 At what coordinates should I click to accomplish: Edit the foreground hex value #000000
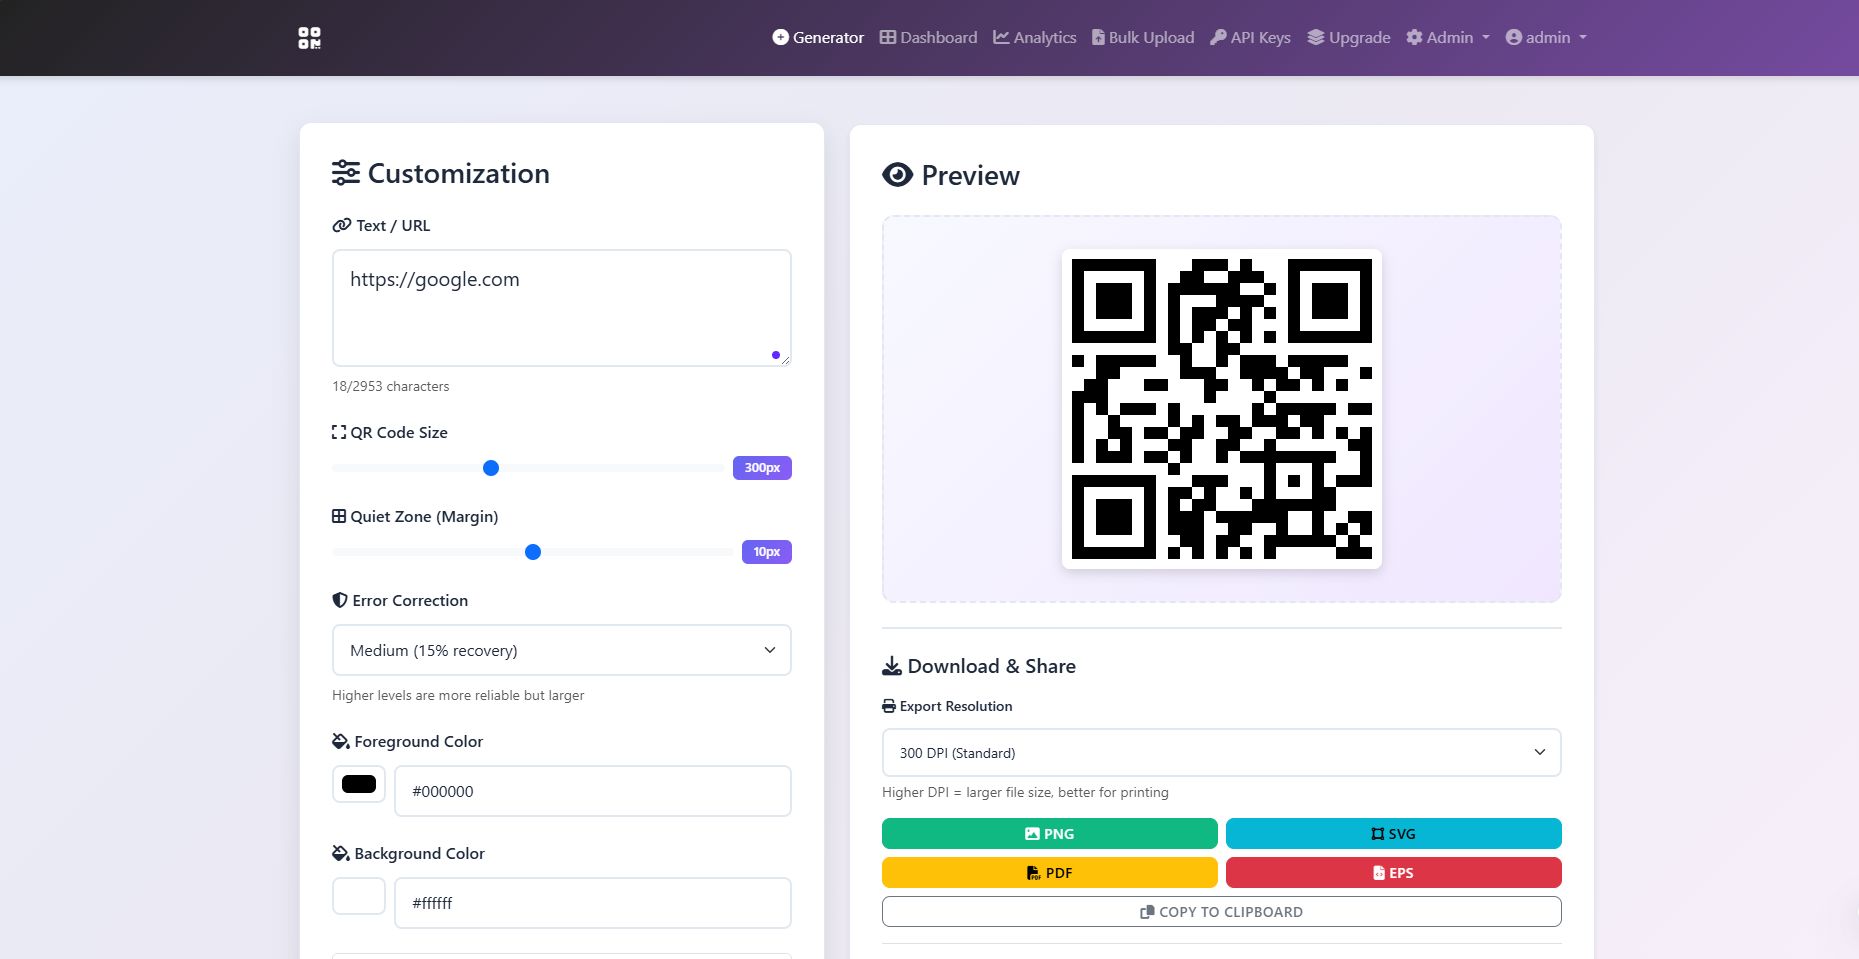(593, 791)
